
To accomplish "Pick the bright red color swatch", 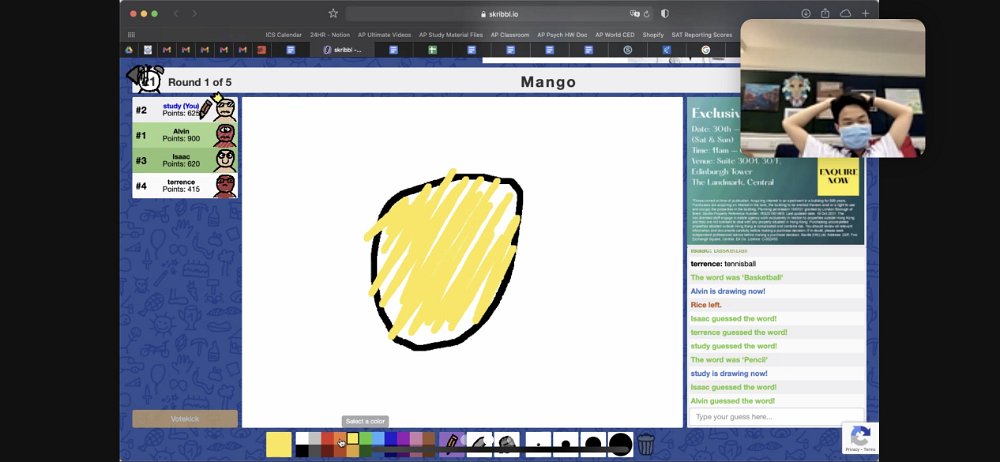I will [x=327, y=438].
